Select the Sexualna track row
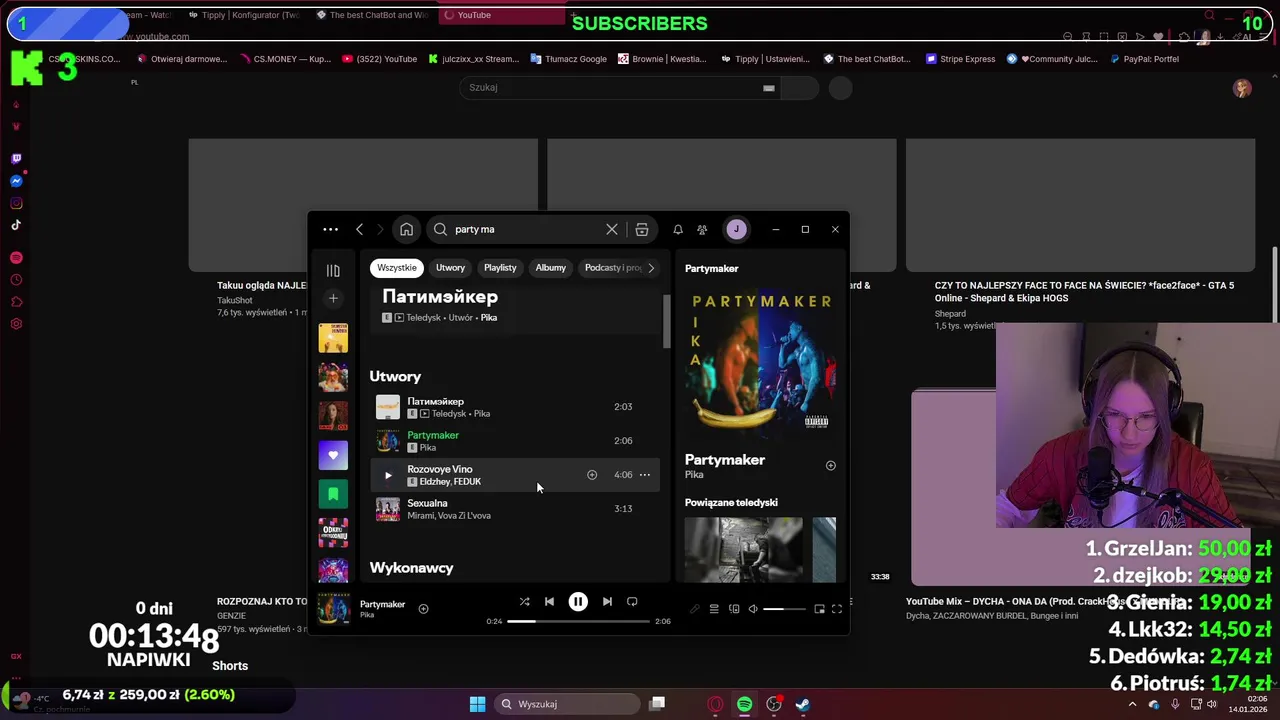 tap(515, 509)
